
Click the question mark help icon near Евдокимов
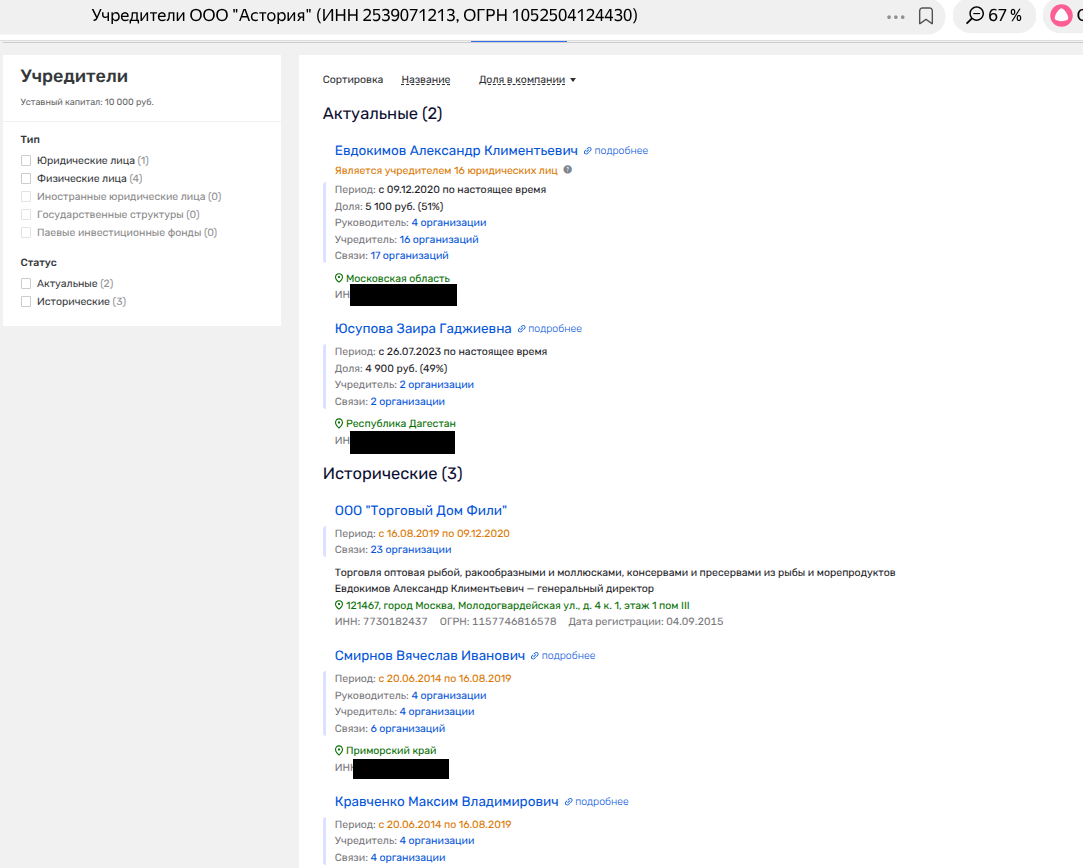pyautogui.click(x=568, y=171)
